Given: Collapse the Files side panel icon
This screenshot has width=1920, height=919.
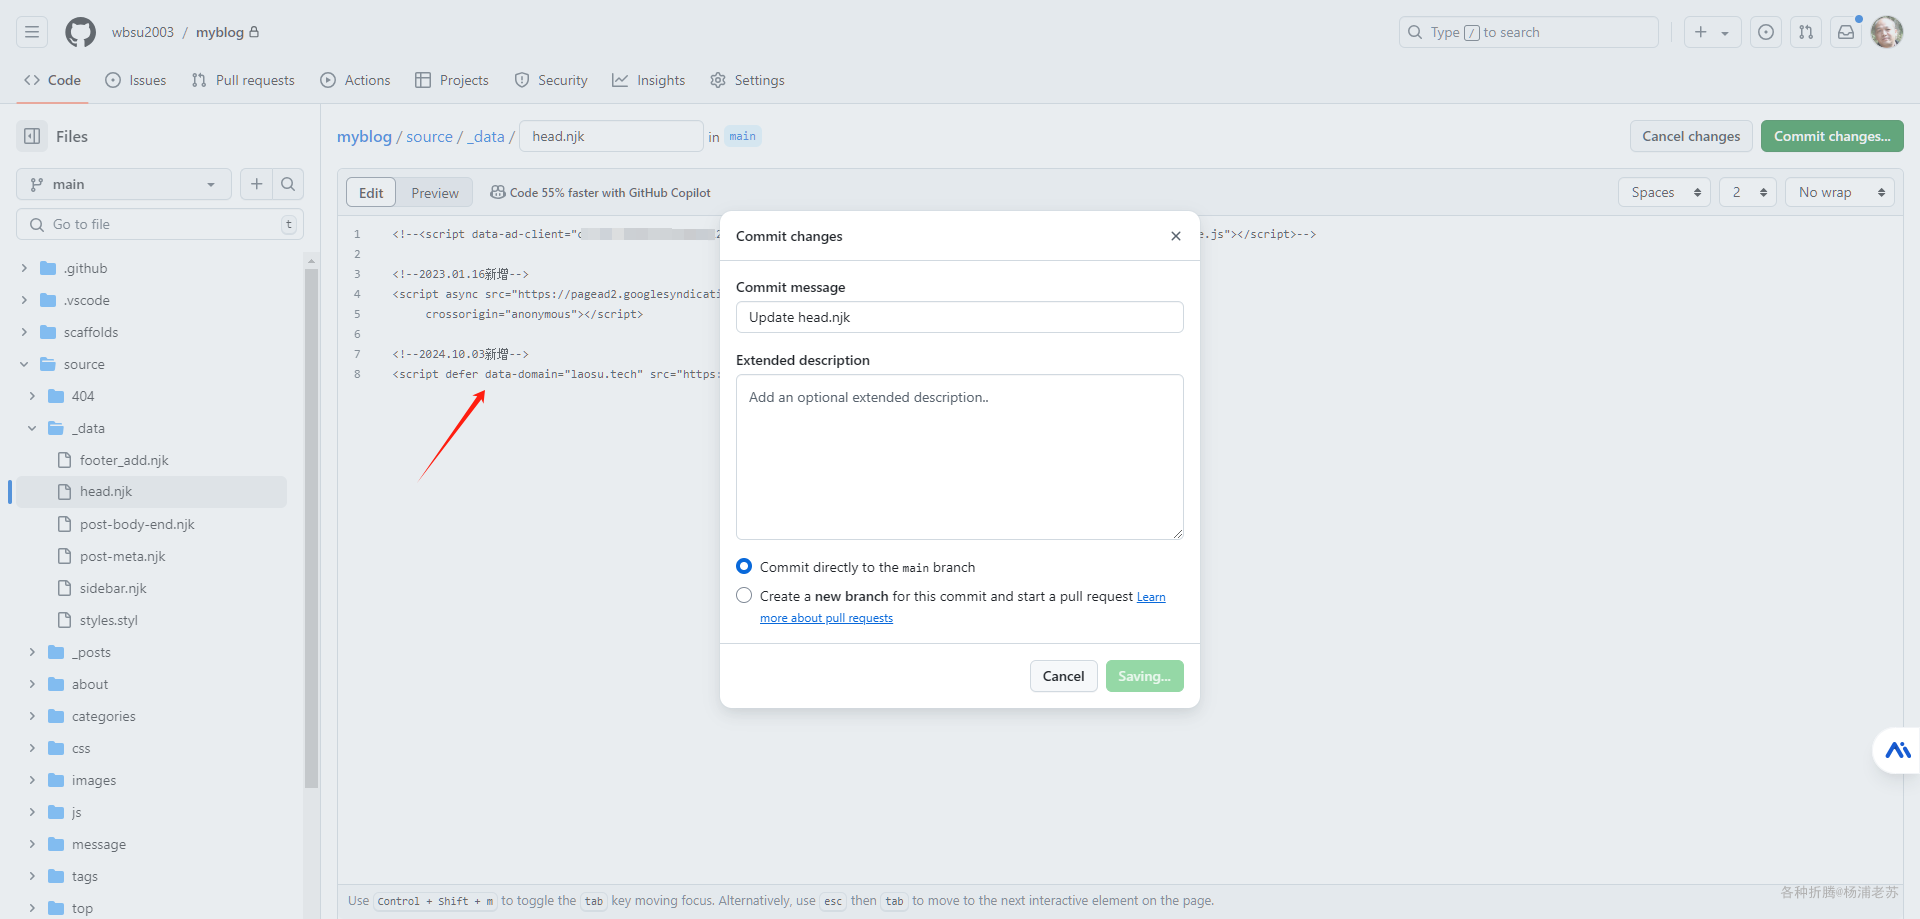Looking at the screenshot, I should click(x=32, y=136).
